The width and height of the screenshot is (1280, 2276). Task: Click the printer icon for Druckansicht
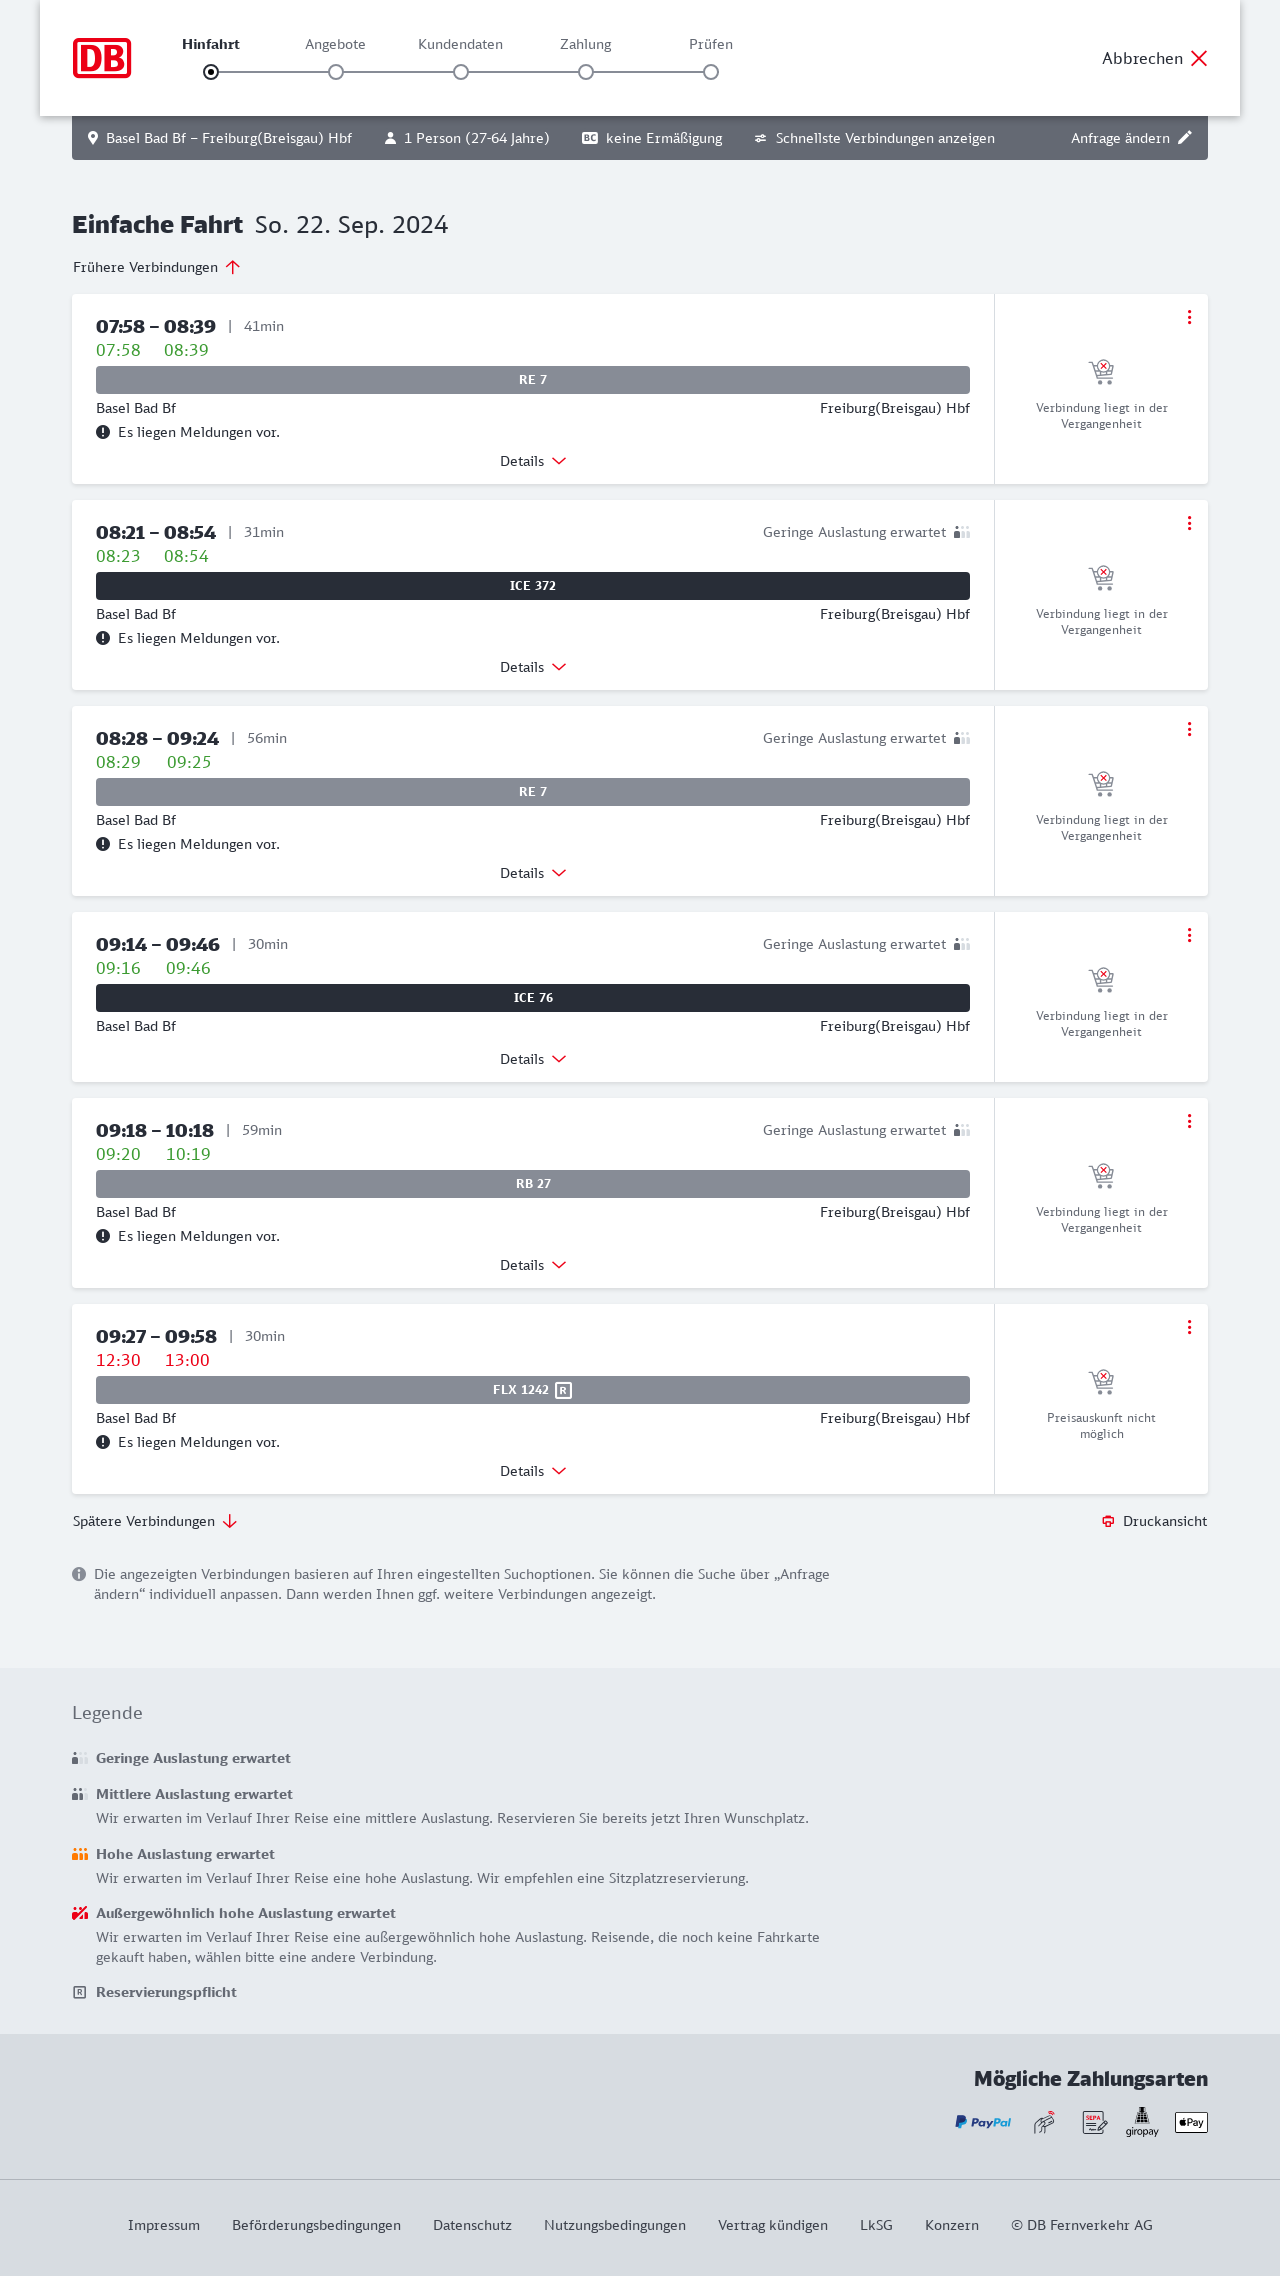(x=1108, y=1521)
